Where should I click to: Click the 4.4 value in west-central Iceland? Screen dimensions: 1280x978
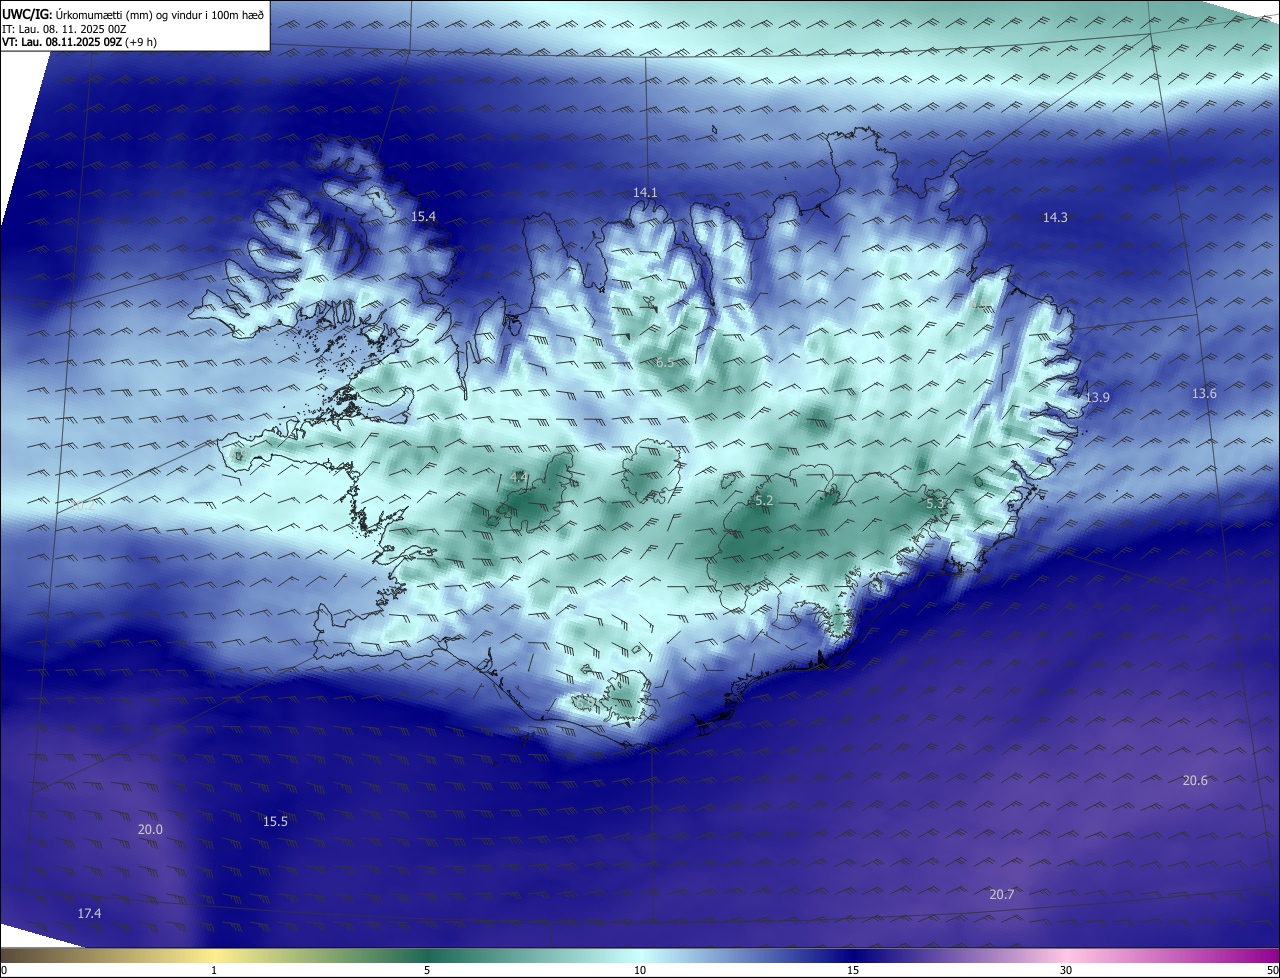pos(519,478)
